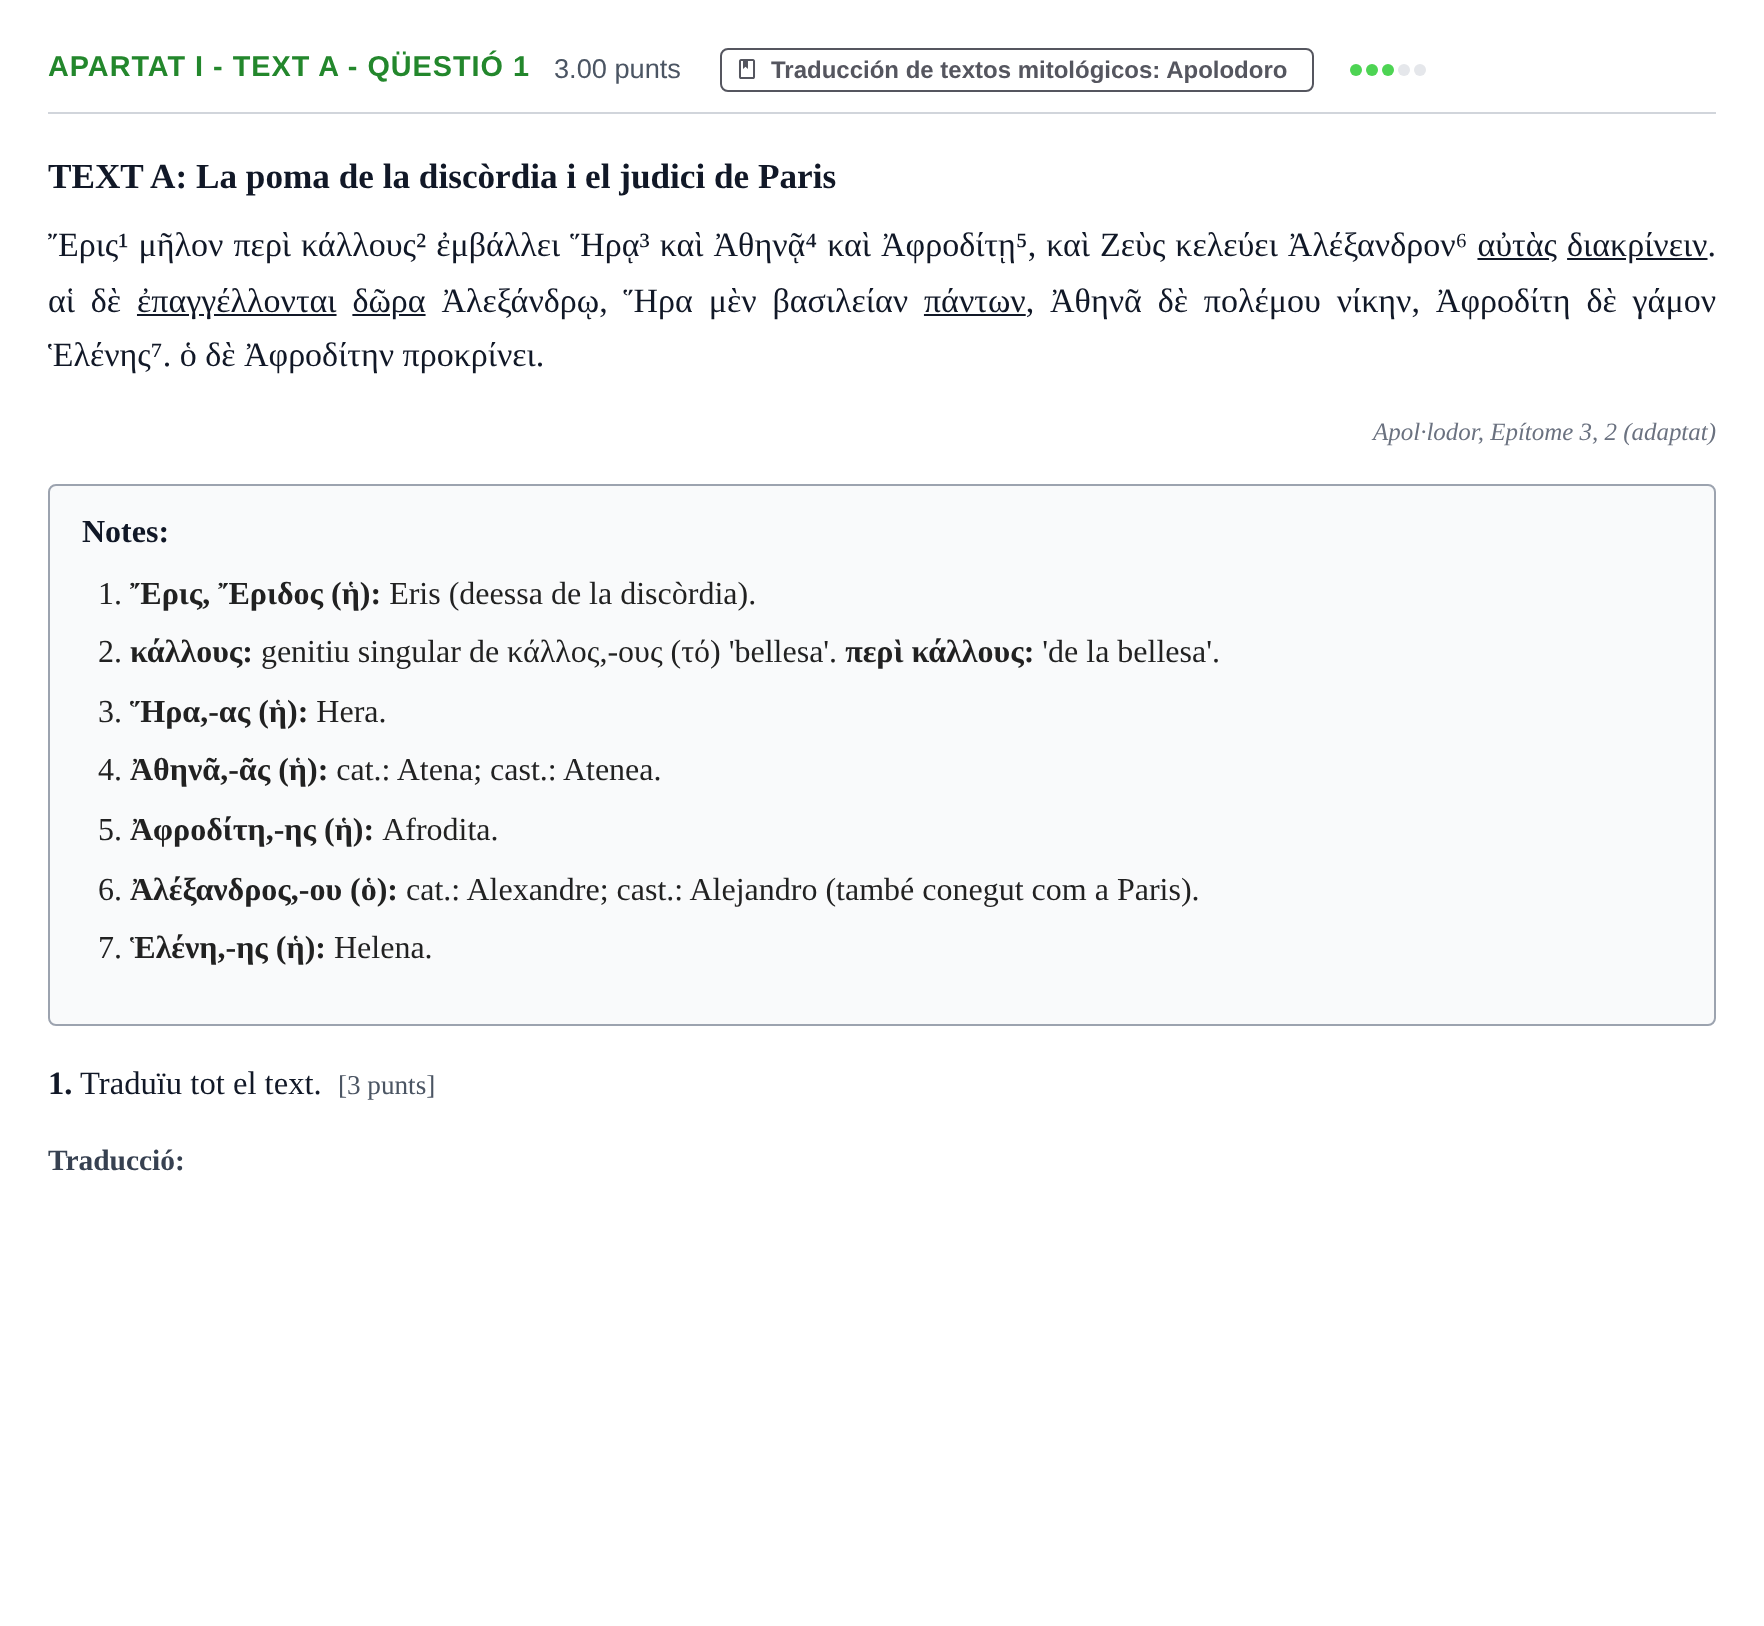1764x1626 pixels.
Task: Click the instruction Traduïu tot el text
Action: pos(201,1084)
